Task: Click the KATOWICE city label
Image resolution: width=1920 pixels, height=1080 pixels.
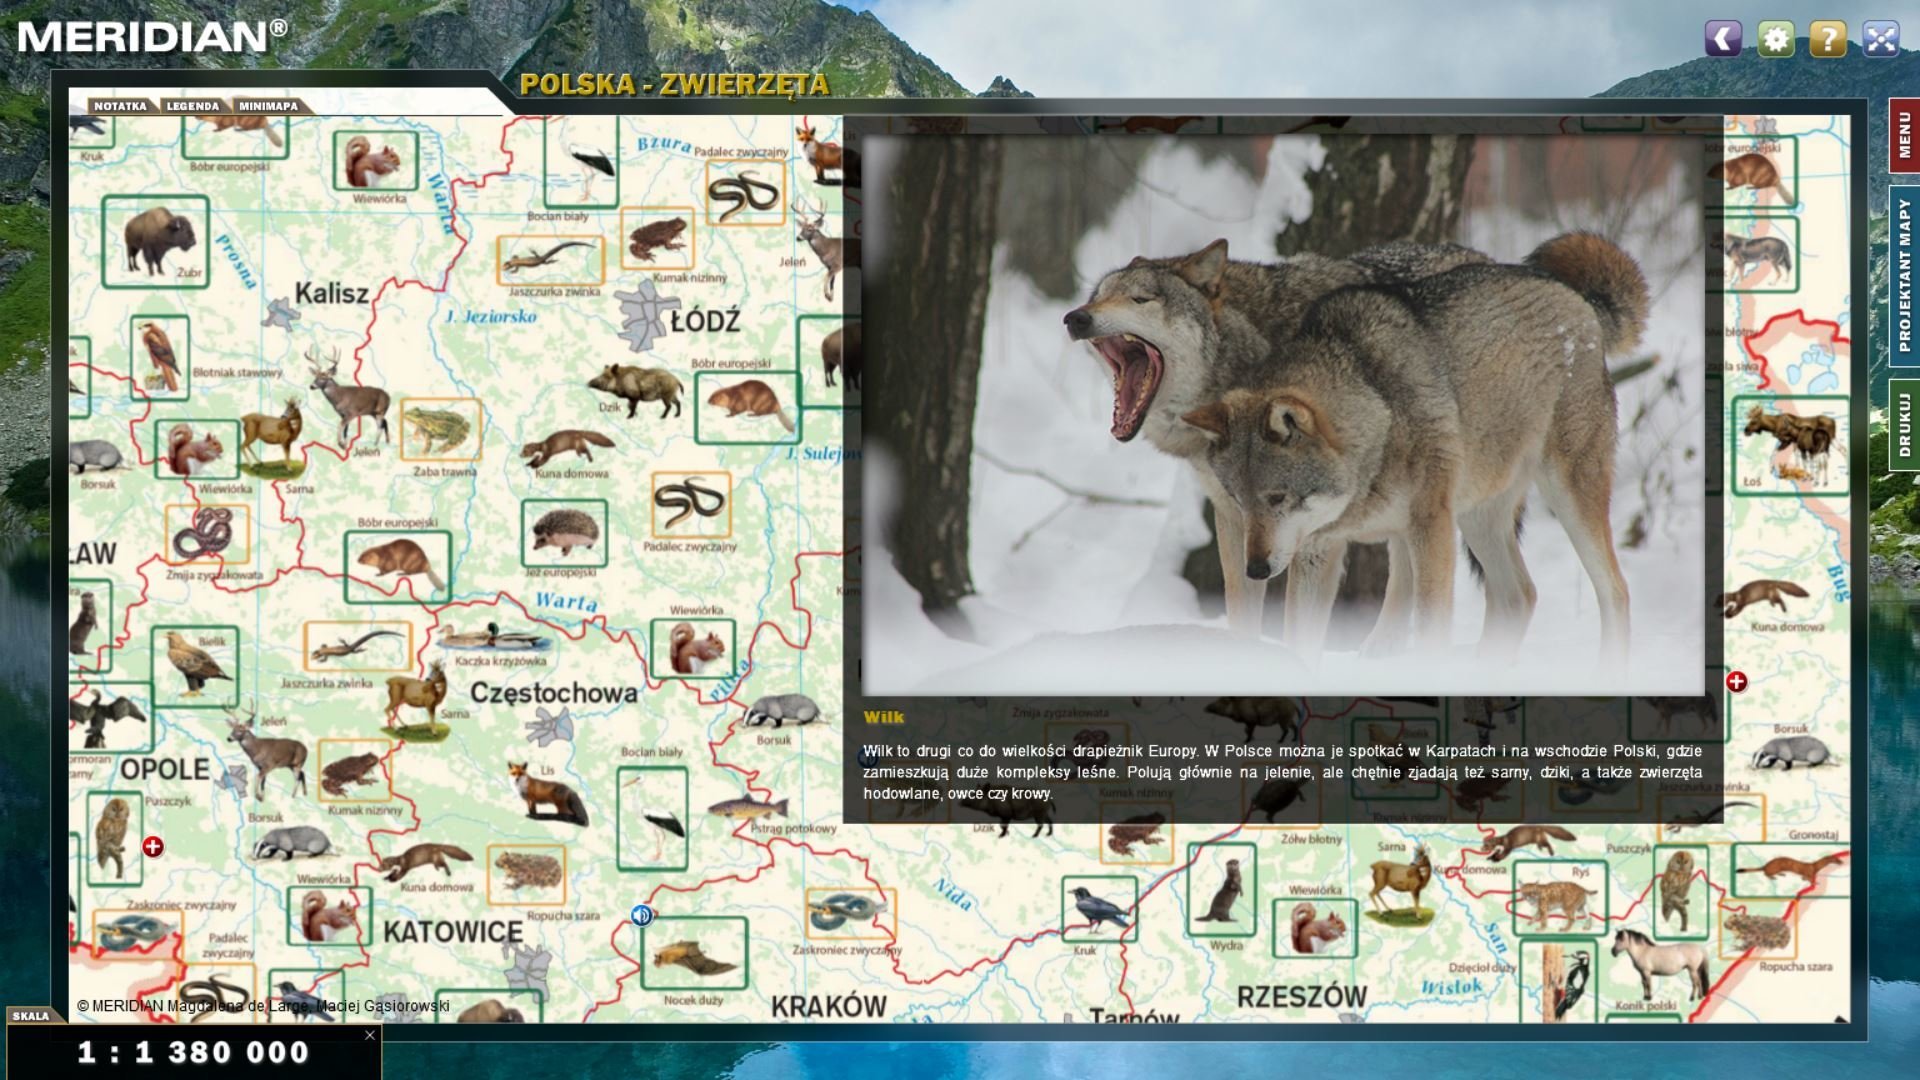Action: pyautogui.click(x=453, y=932)
